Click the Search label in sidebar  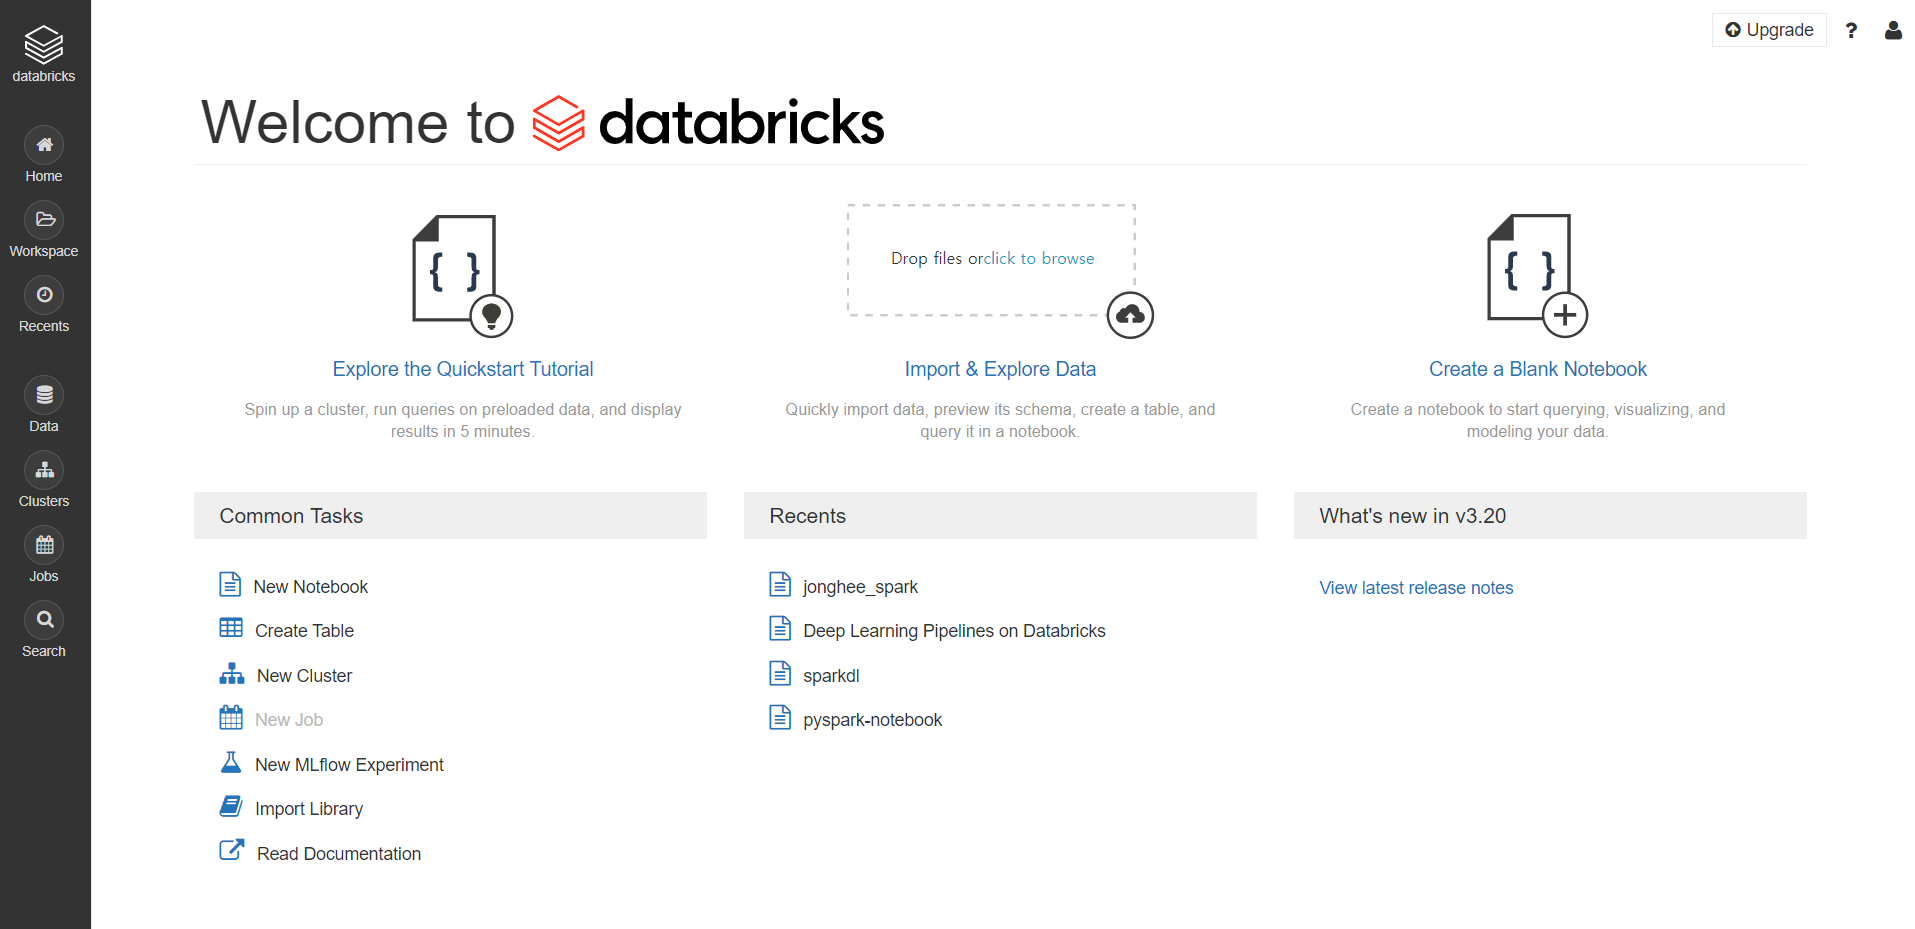(44, 651)
